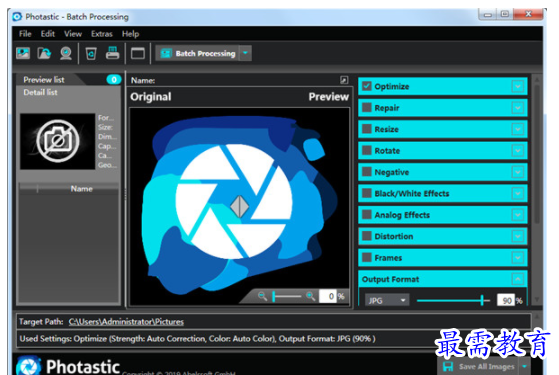The image size is (559, 375).
Task: Click the no-image placeholder thumbnail
Action: [x=57, y=142]
